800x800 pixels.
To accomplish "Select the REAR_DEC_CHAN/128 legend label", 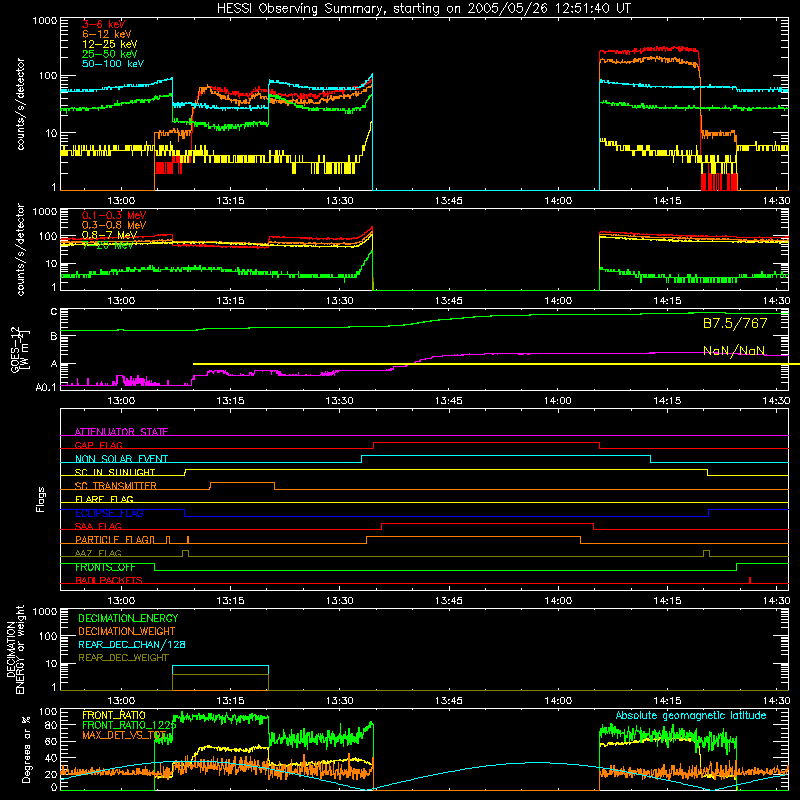I will (x=132, y=644).
